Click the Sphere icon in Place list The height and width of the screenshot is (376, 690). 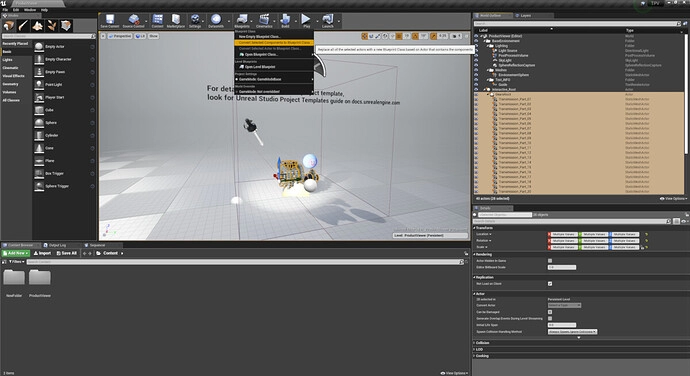[x=39, y=123]
